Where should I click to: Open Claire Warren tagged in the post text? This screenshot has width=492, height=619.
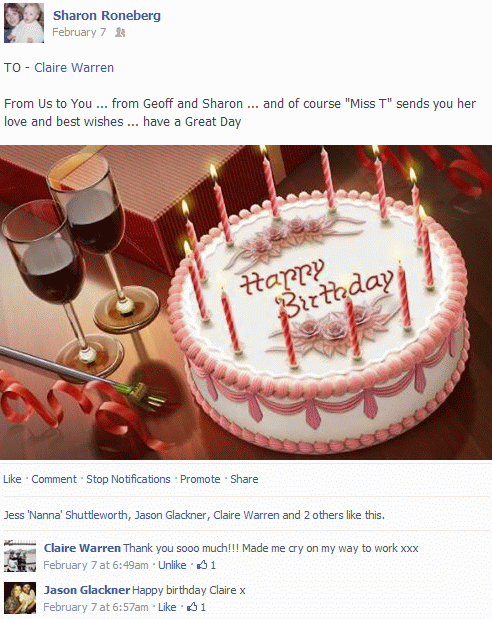pos(74,68)
